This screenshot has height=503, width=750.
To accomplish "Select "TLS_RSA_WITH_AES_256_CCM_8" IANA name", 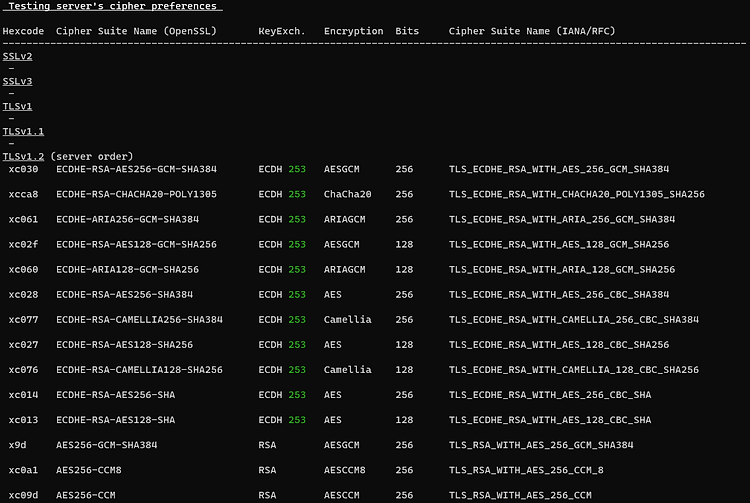I will tap(526, 470).
